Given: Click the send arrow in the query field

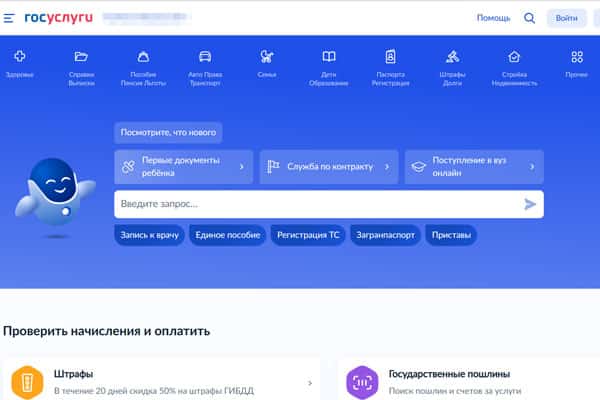Looking at the screenshot, I should (530, 204).
